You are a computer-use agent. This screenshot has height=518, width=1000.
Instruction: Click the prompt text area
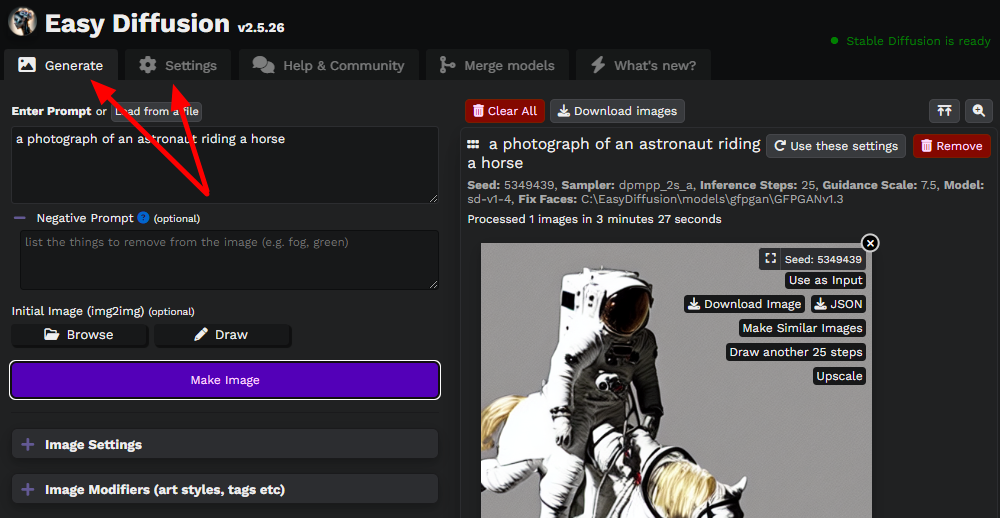pos(224,165)
